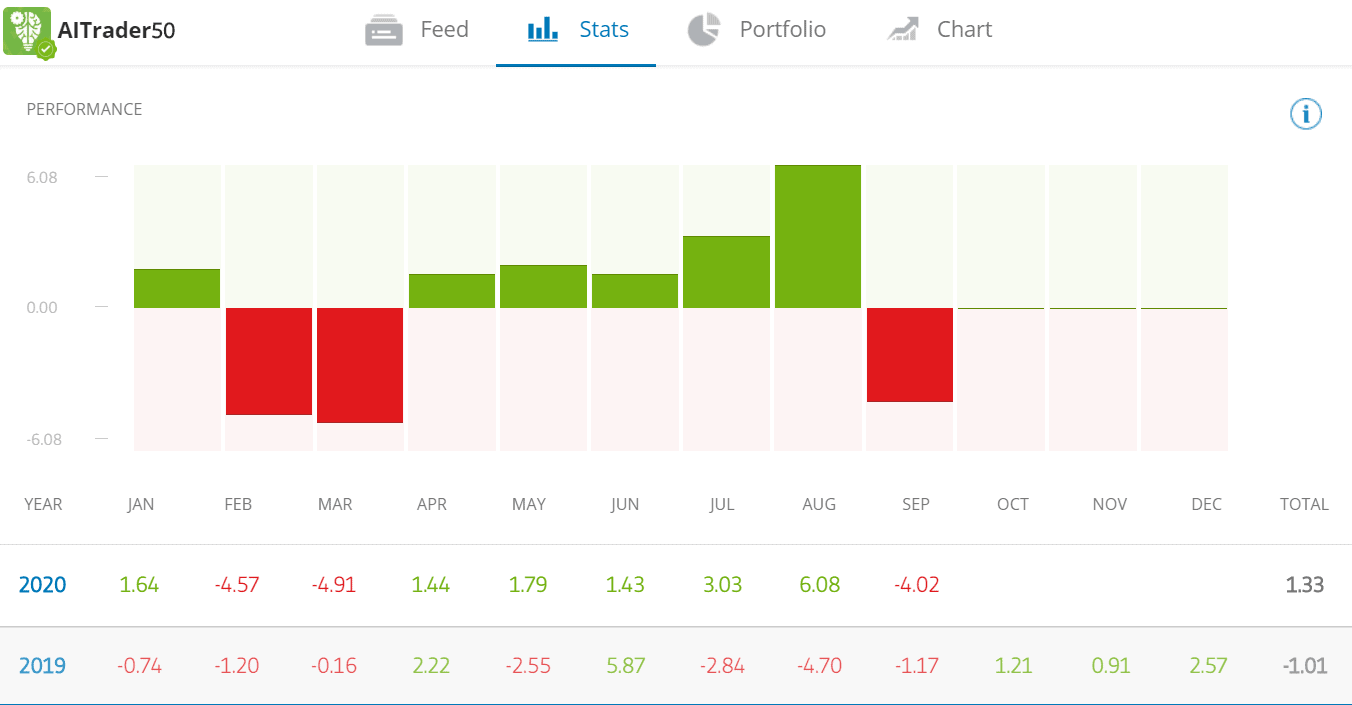Screen dimensions: 1352x705
Task: Click the July green performance bar
Action: point(726,272)
